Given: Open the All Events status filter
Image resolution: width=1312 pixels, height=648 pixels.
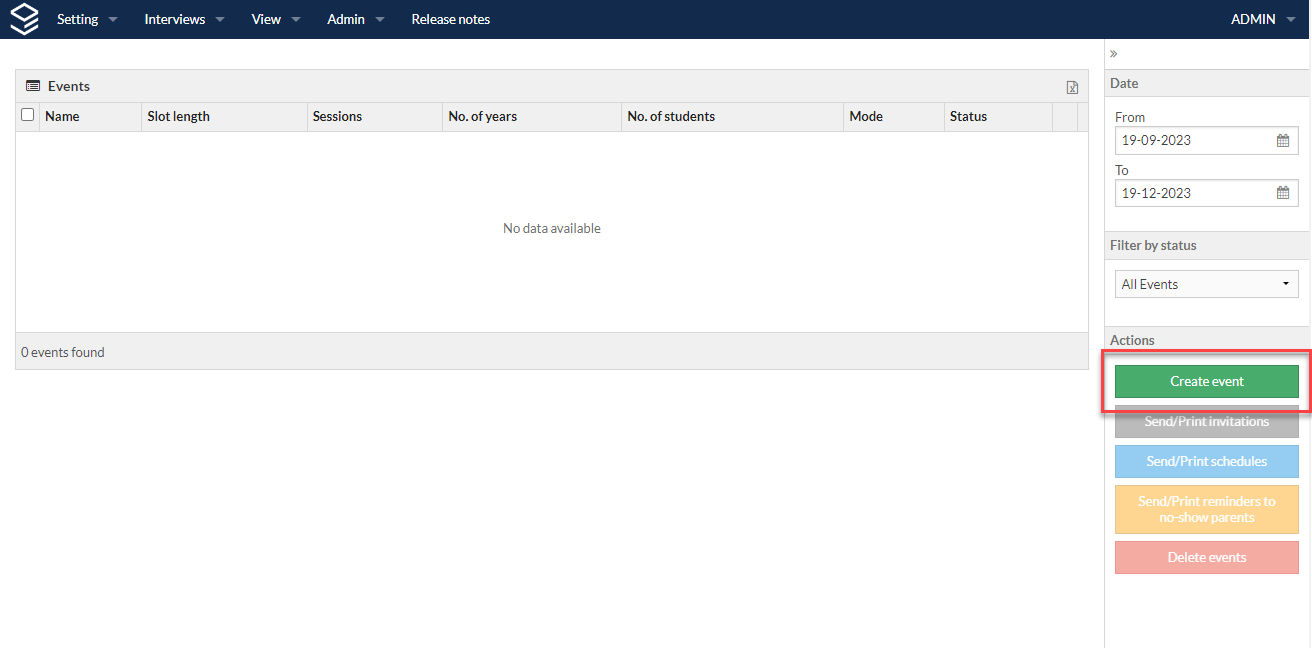Looking at the screenshot, I should (x=1207, y=284).
